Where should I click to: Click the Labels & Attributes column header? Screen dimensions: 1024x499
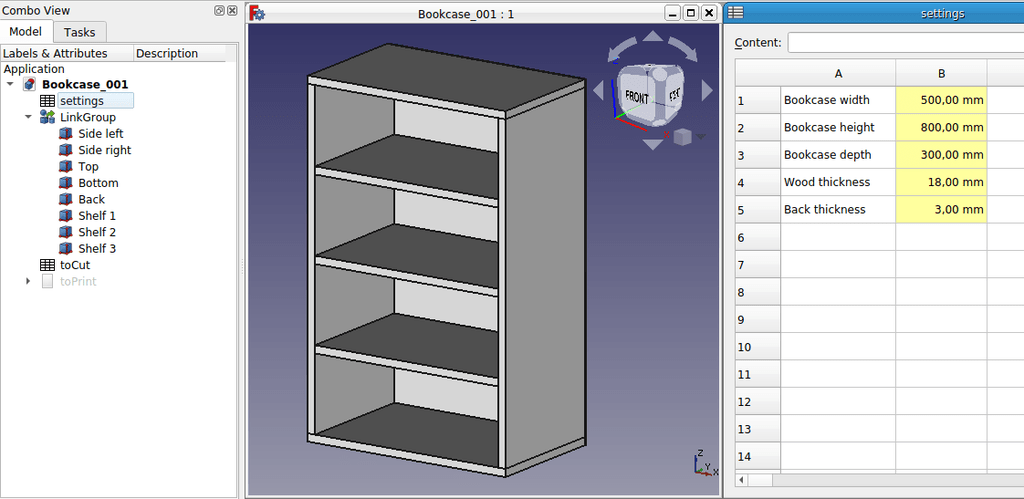coord(67,54)
